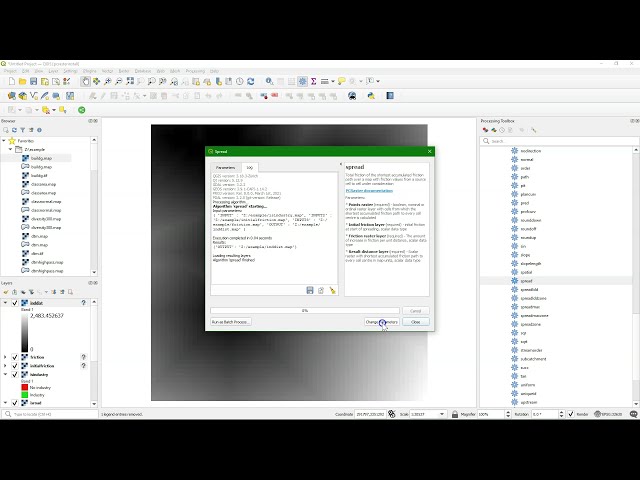This screenshot has height=480, width=640.
Task: Open the log messages speech icon
Action: [x=633, y=414]
